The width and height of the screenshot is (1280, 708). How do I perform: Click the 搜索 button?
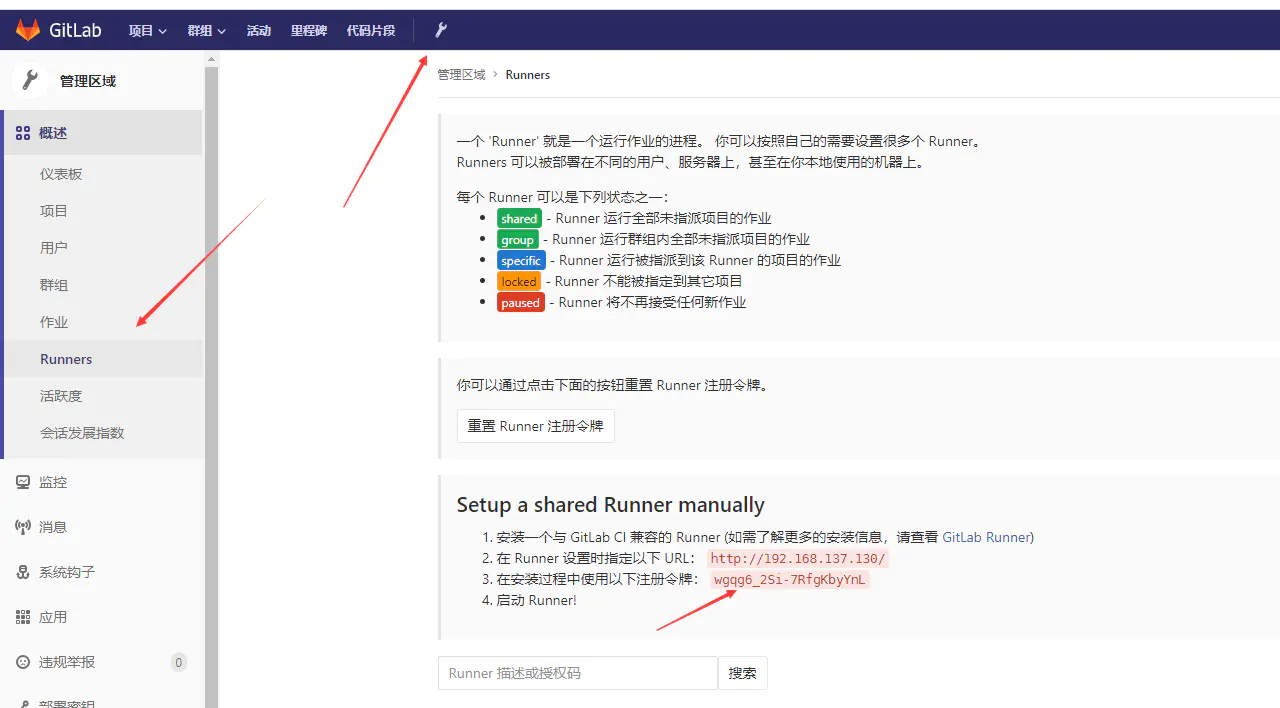(x=743, y=673)
